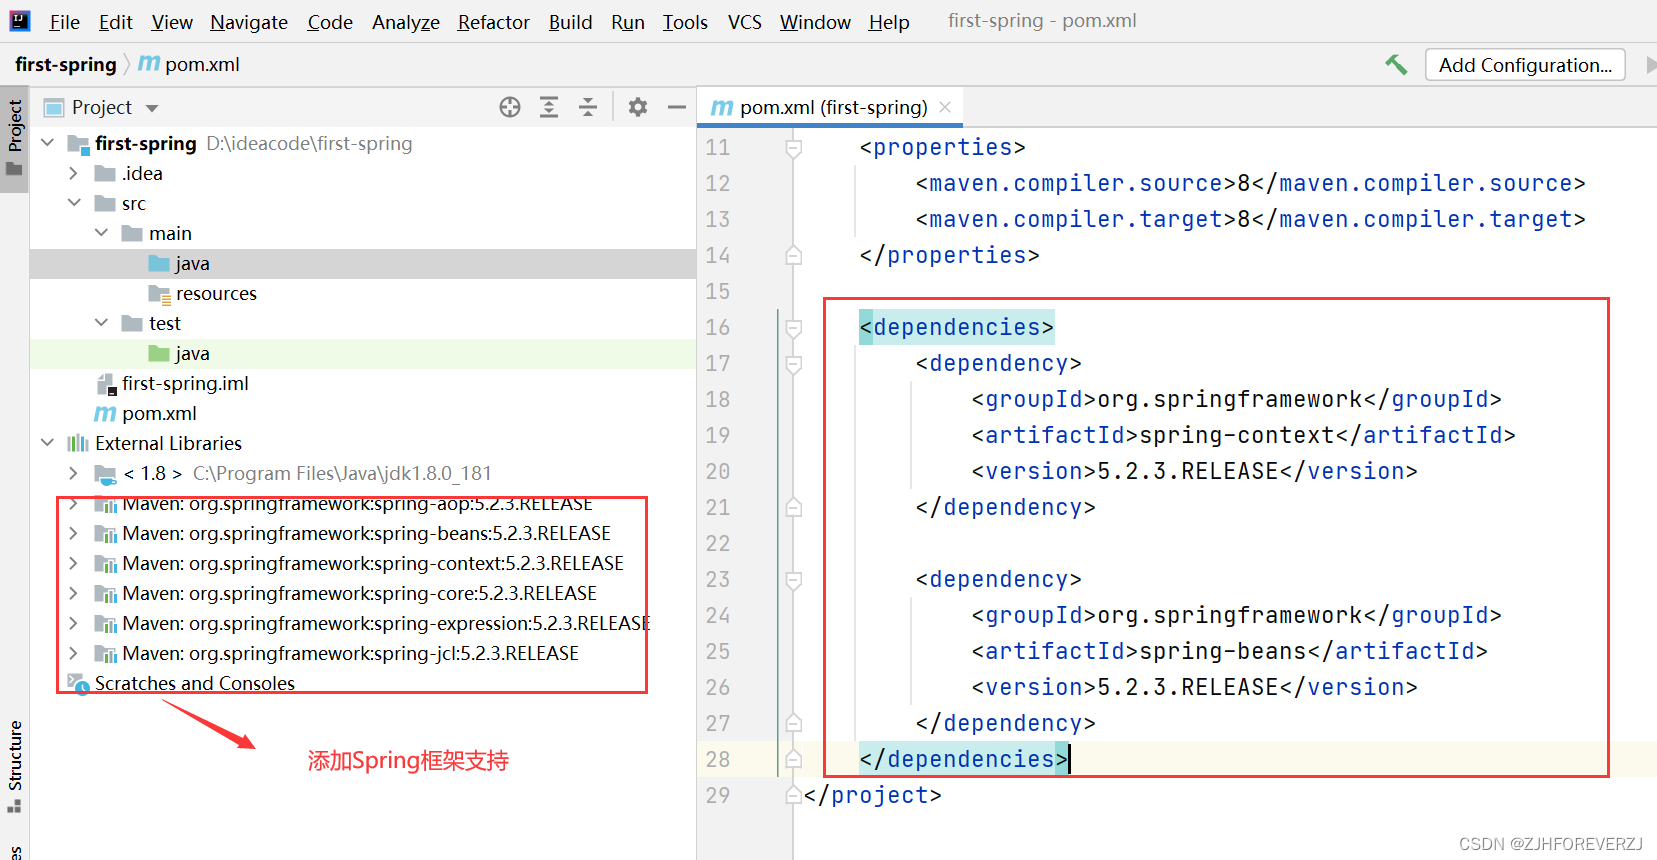Toggle fold end marker at line 14

pyautogui.click(x=793, y=256)
